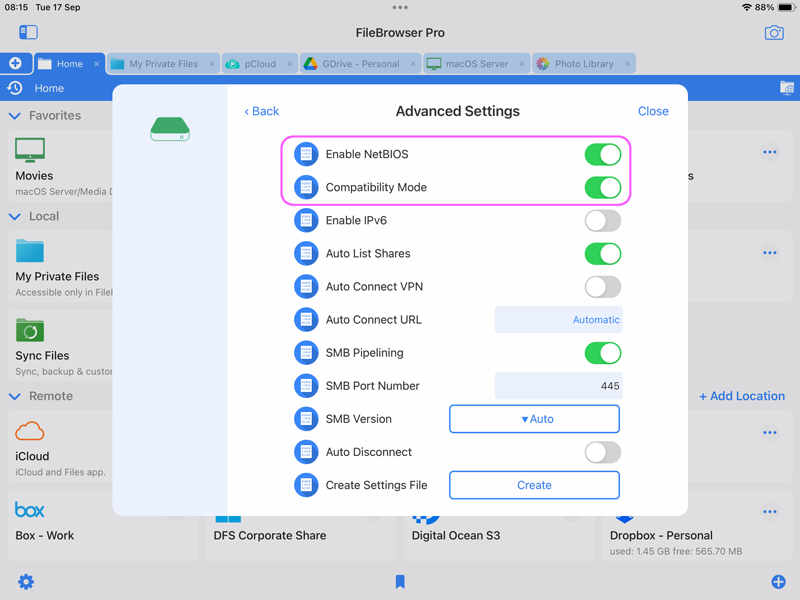Click the SMB Pipelining row icon
The image size is (800, 600).
click(306, 353)
